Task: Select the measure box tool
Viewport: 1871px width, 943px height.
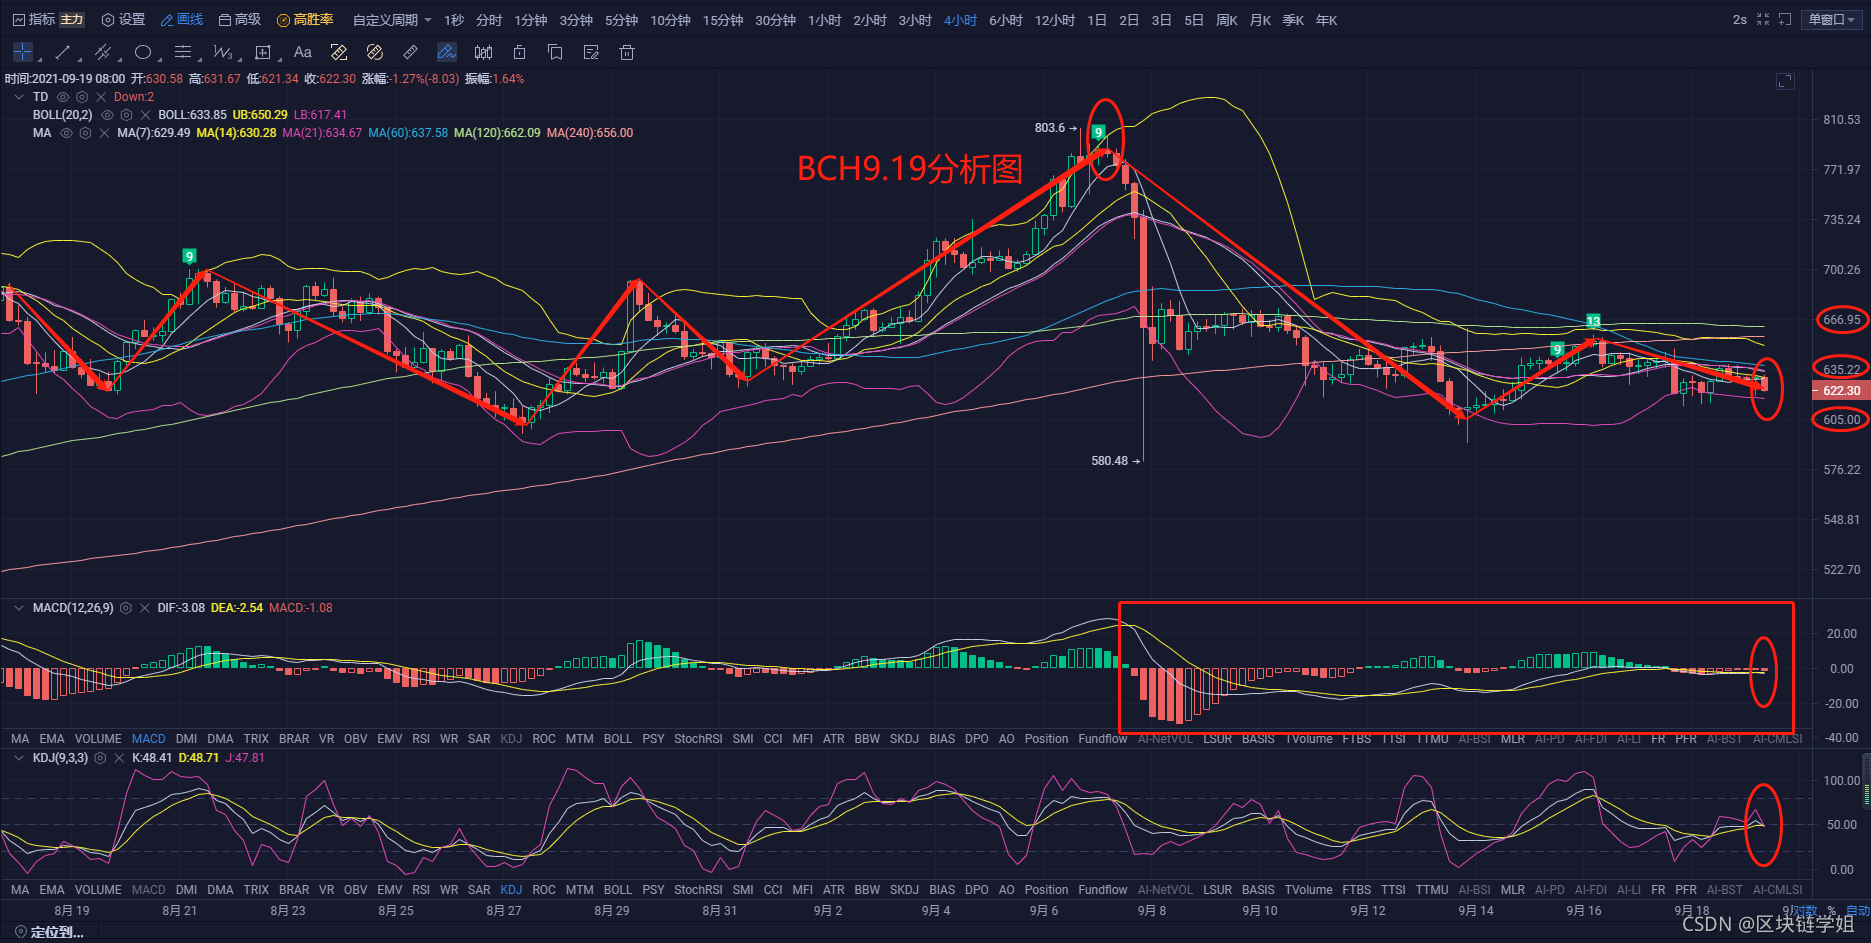Action: tap(263, 52)
